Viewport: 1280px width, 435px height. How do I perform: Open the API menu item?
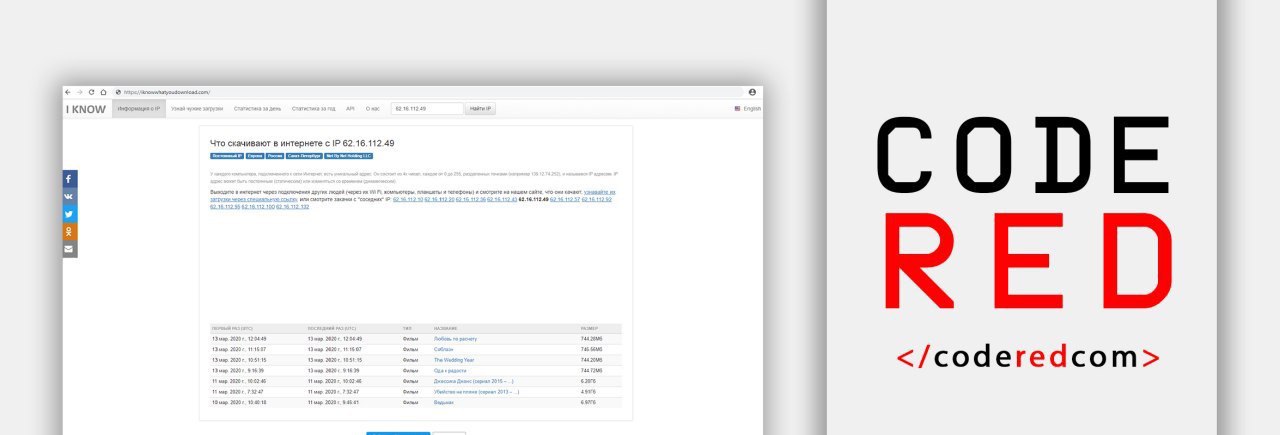(x=350, y=108)
